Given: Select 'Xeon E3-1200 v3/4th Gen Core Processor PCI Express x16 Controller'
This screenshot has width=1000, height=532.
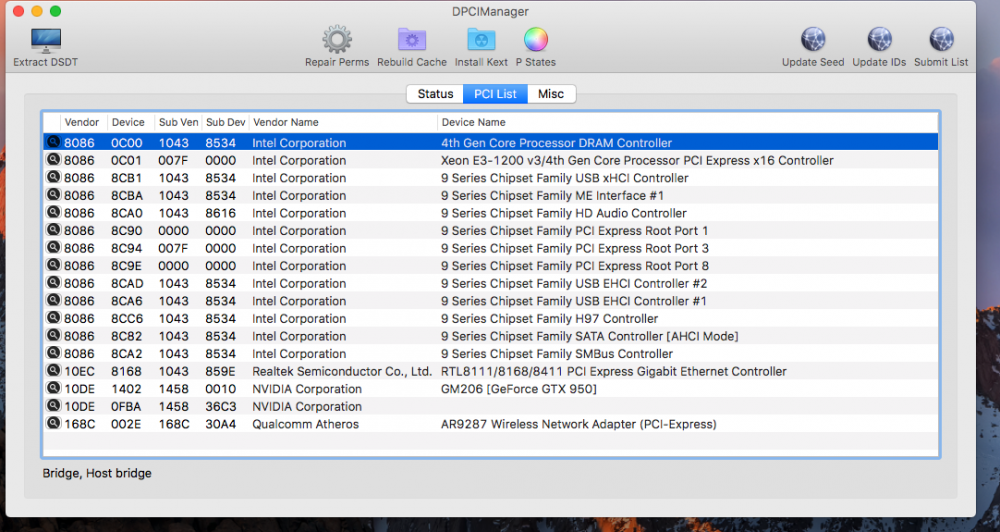Looking at the screenshot, I should (x=637, y=161).
